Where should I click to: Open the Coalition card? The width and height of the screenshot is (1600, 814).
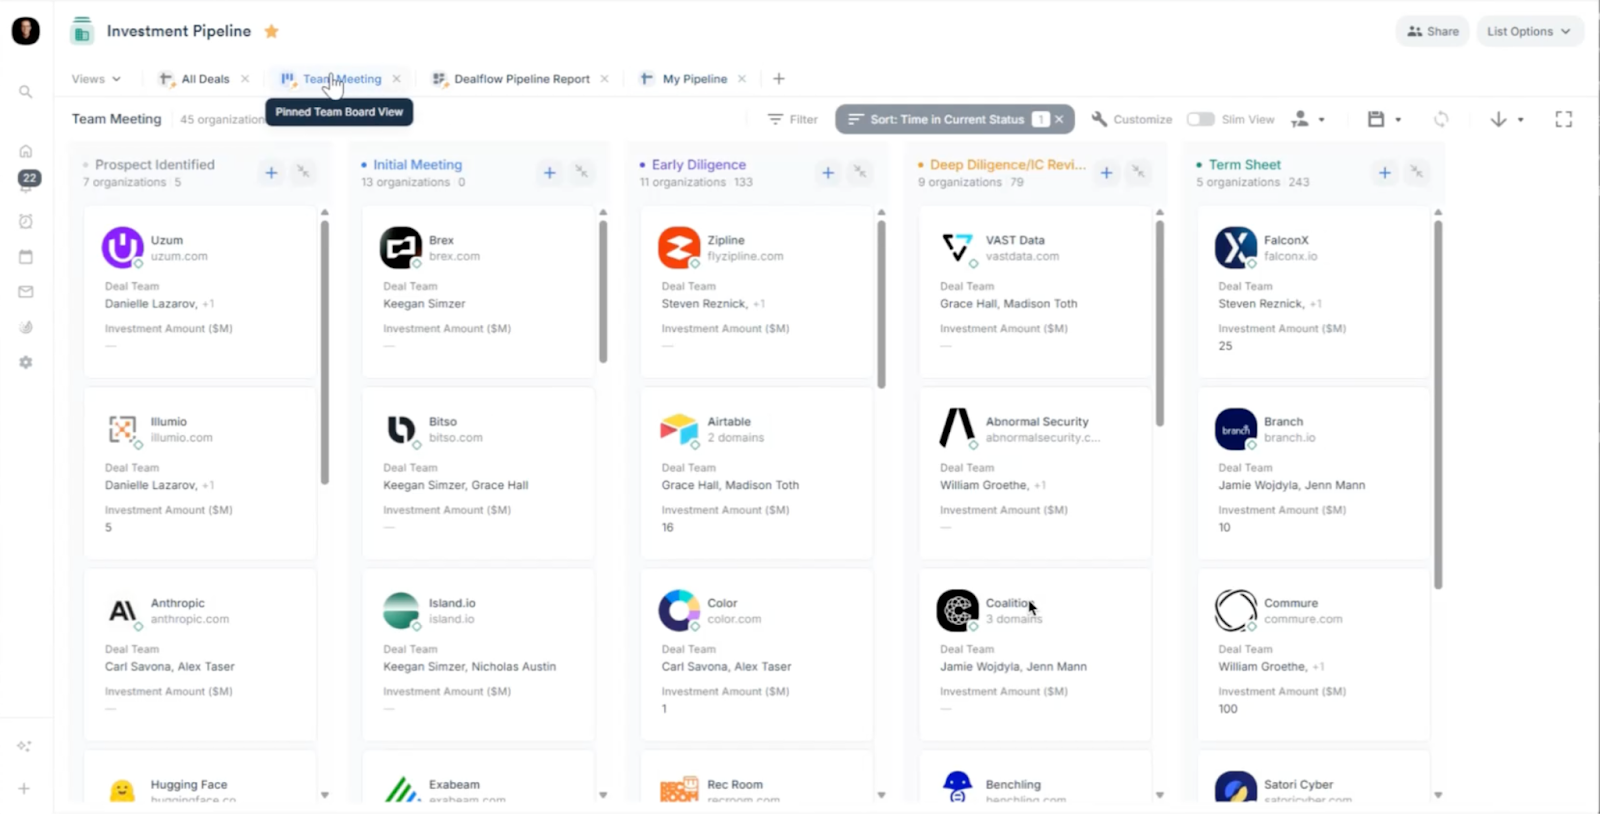point(1035,655)
